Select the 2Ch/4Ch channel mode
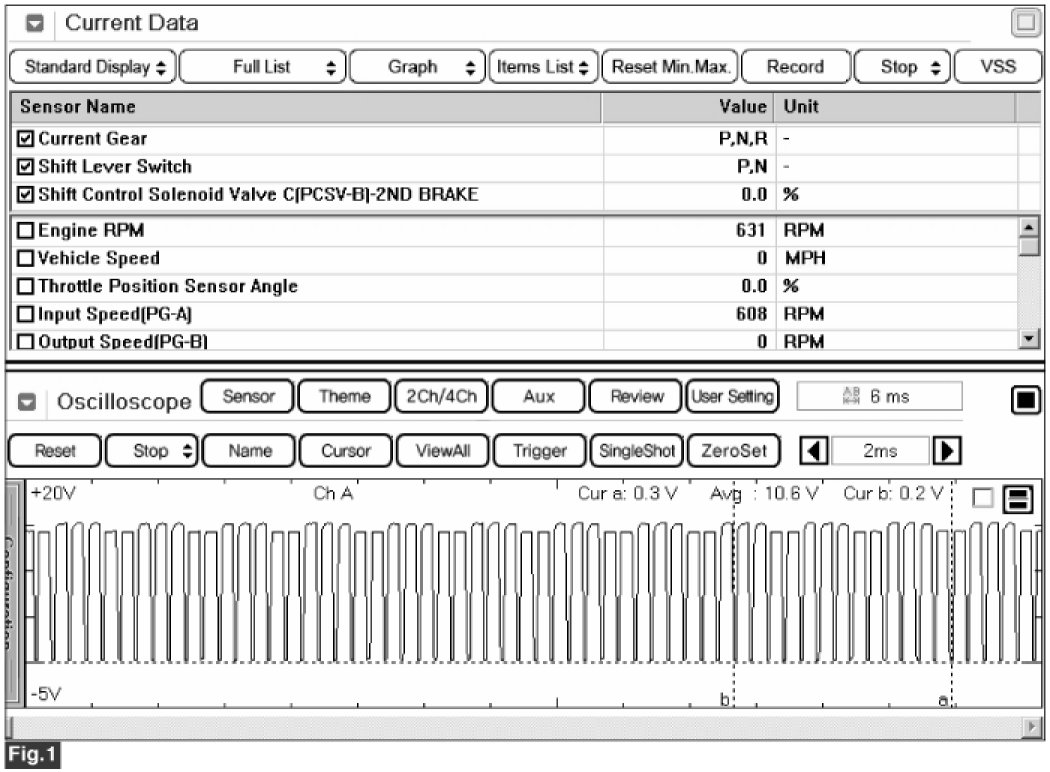Viewport: 1050px width, 772px height. (441, 397)
